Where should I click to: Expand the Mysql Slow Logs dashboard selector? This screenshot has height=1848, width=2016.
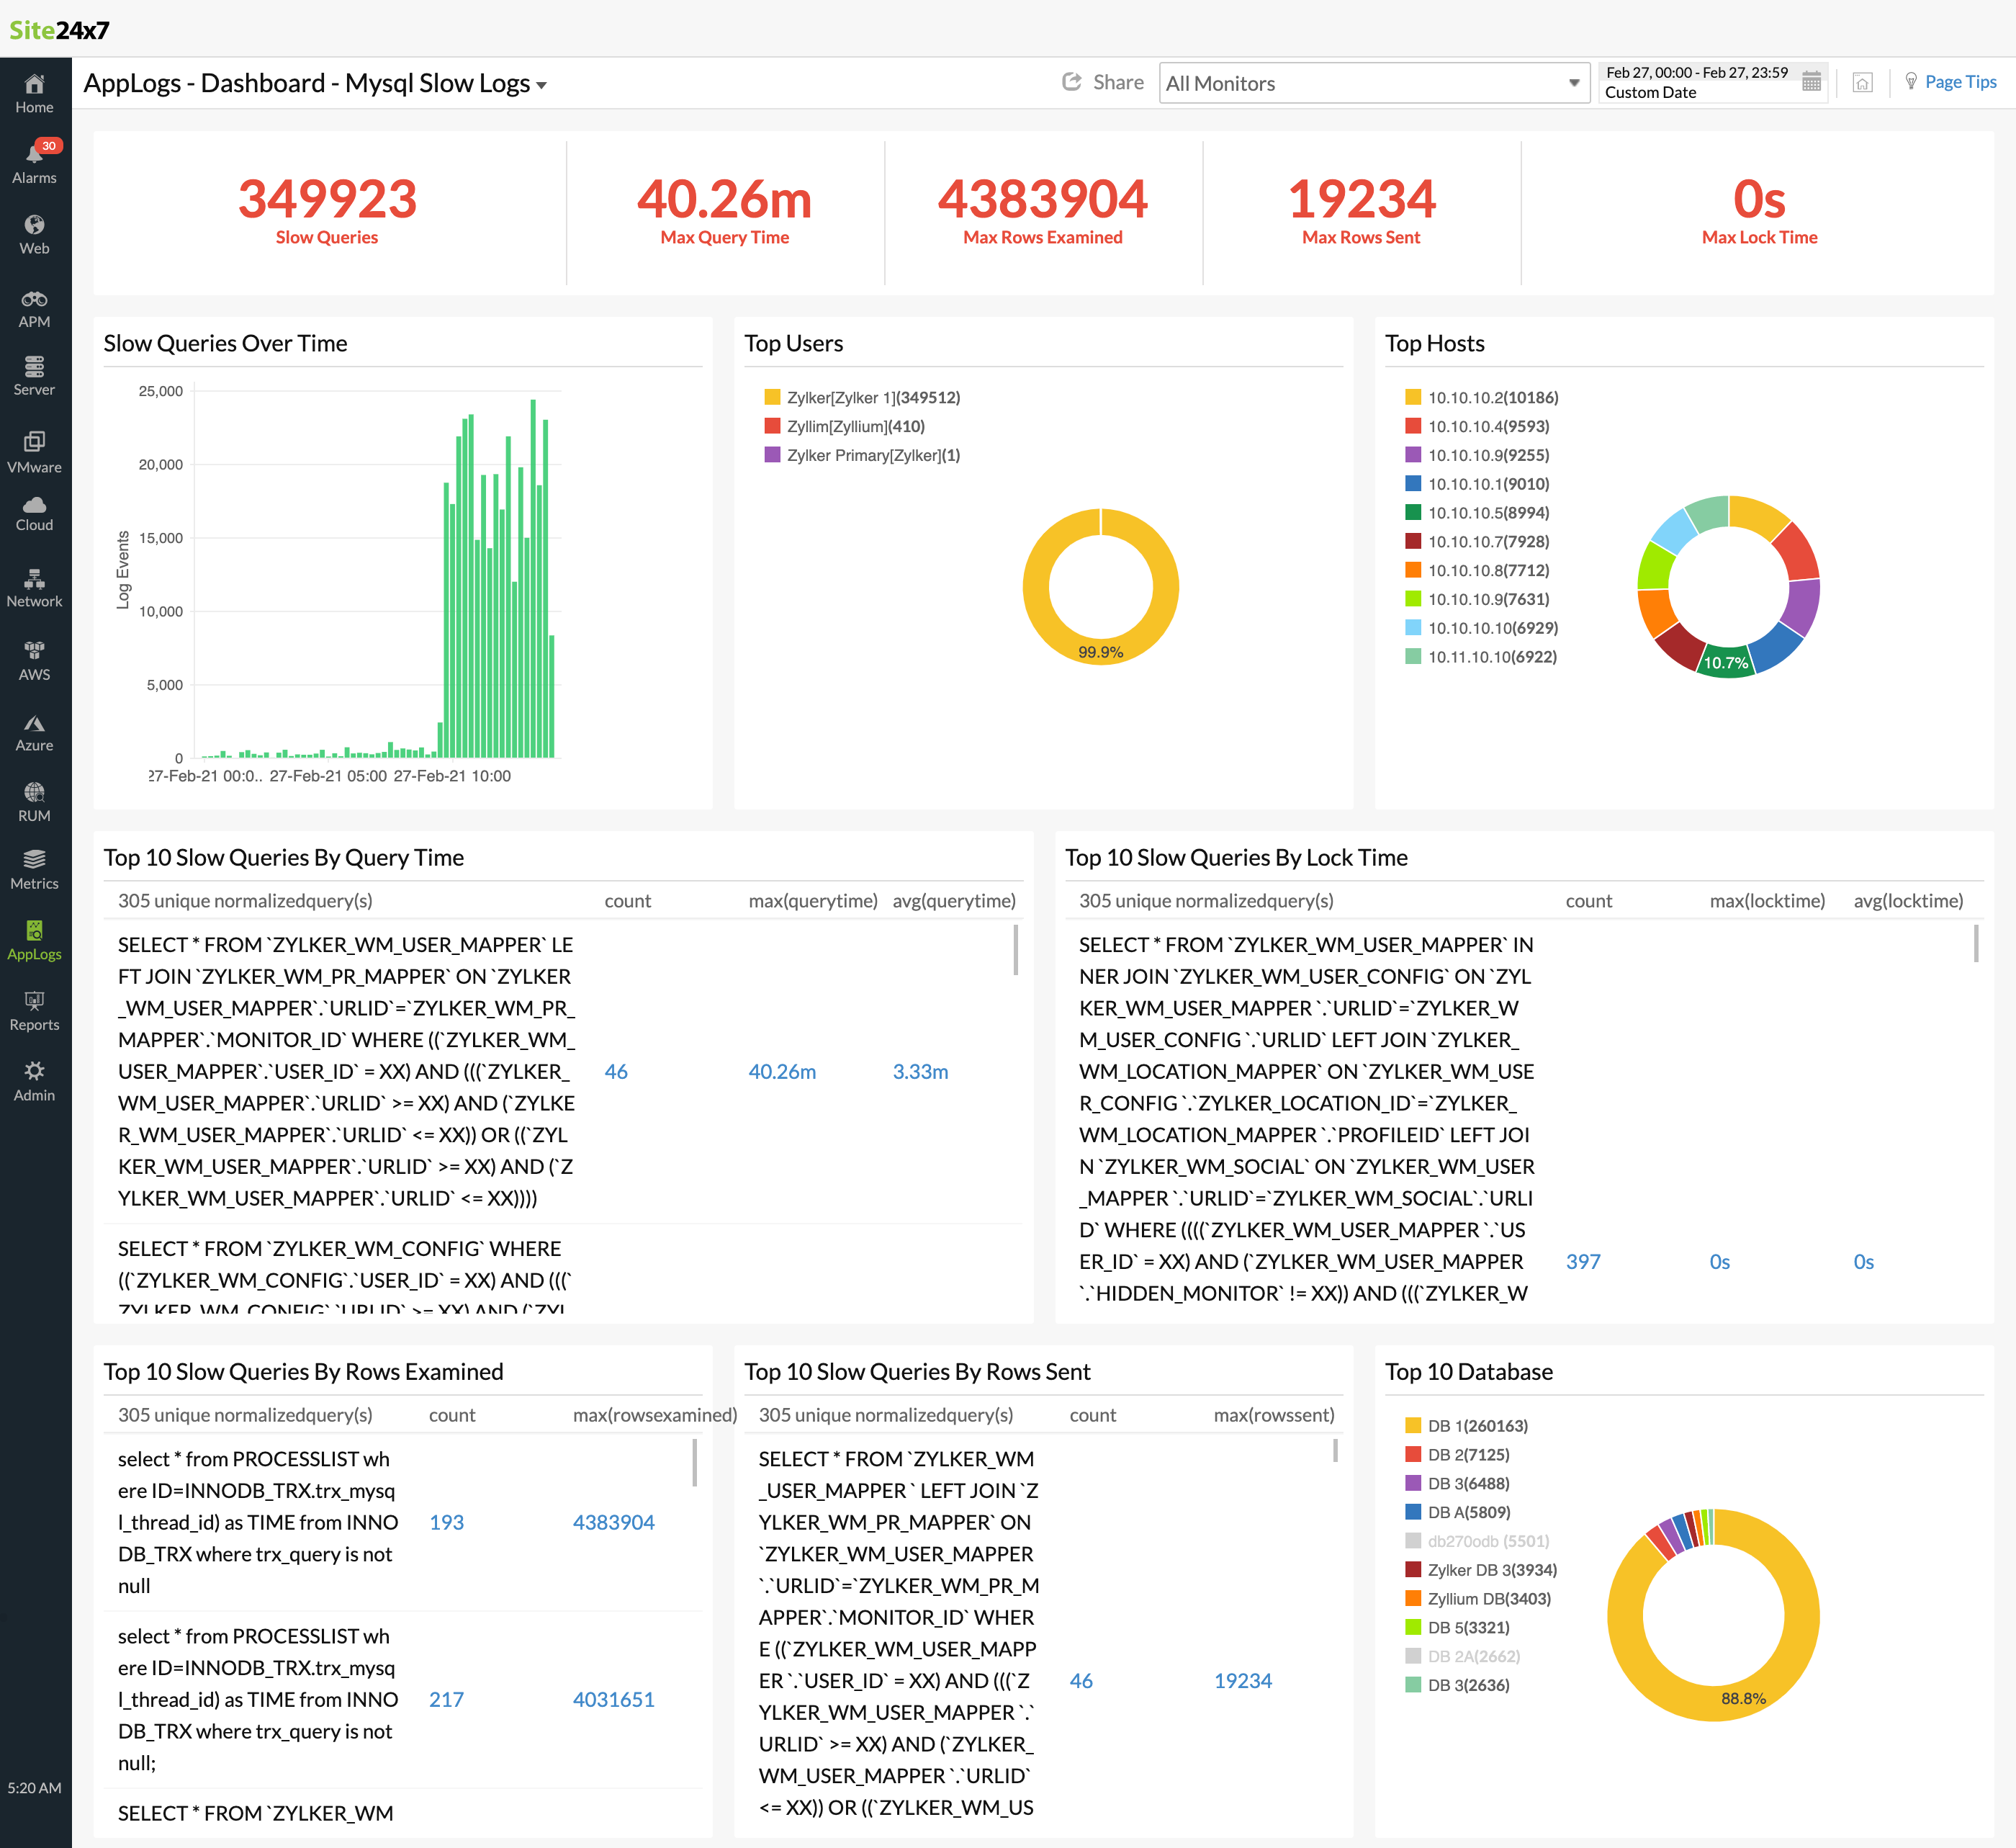click(x=541, y=85)
